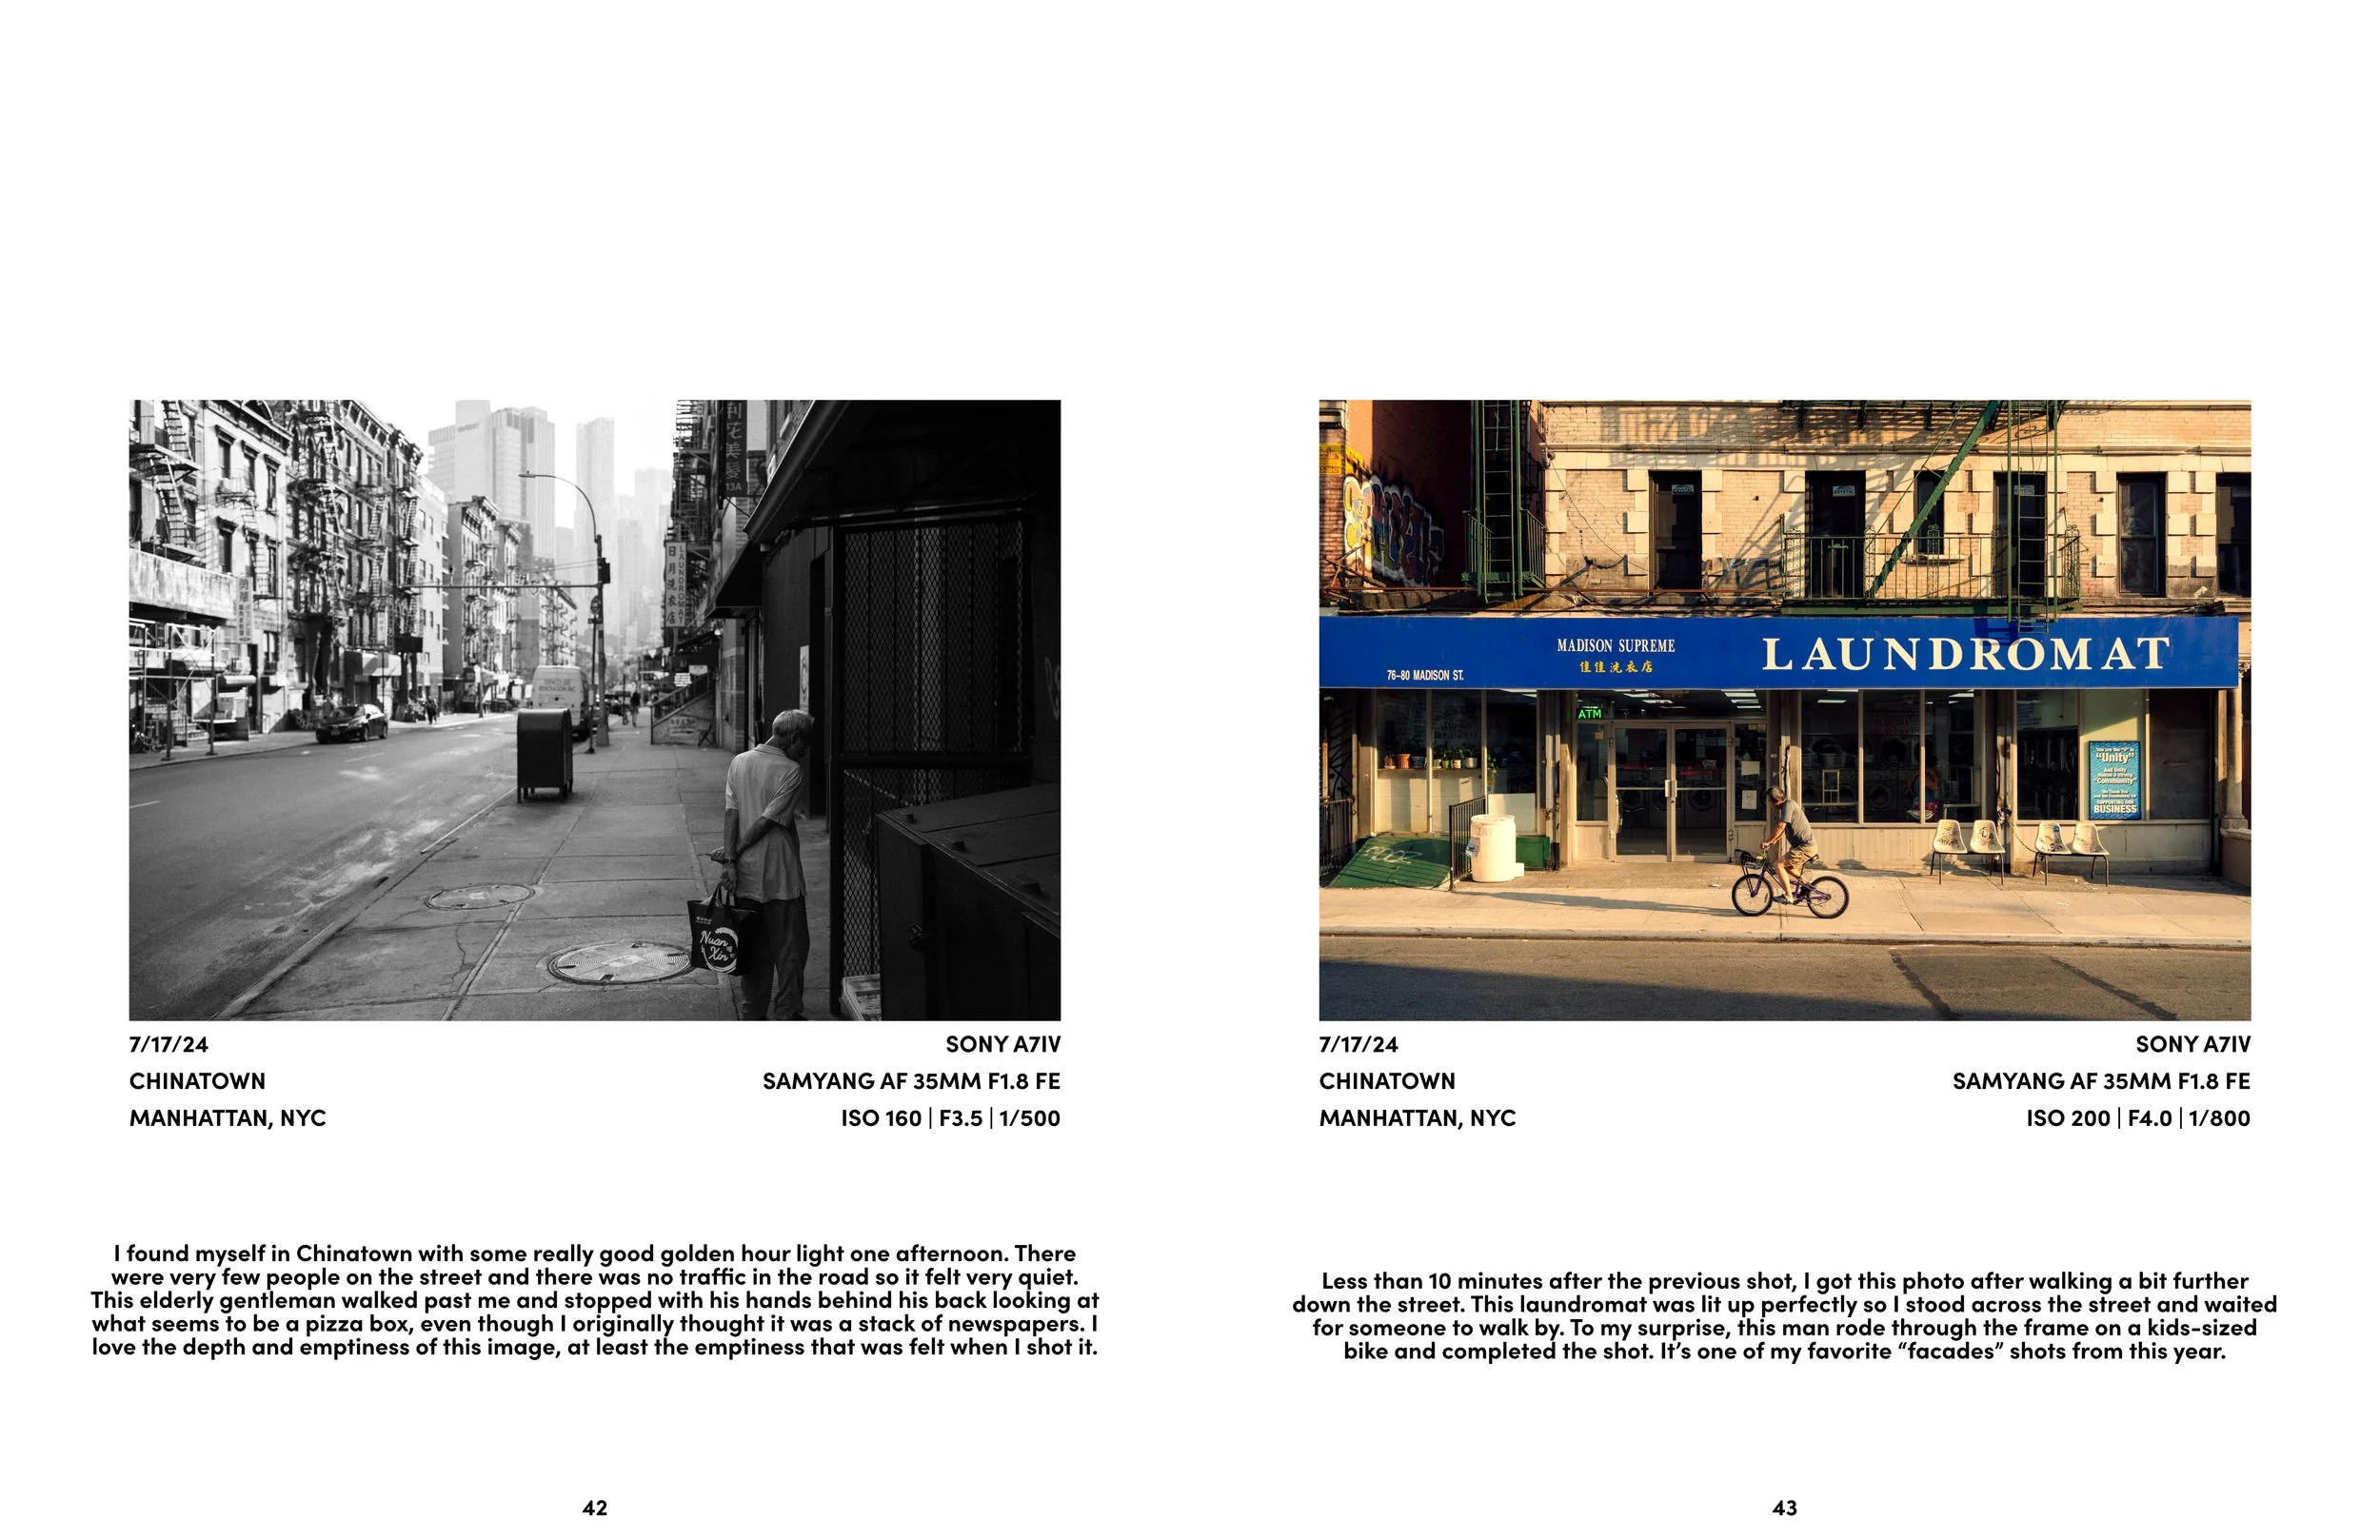Click SAMYANG AF 35MM lens text on right page
This screenshot has width=2380, height=1540.
(2100, 1081)
